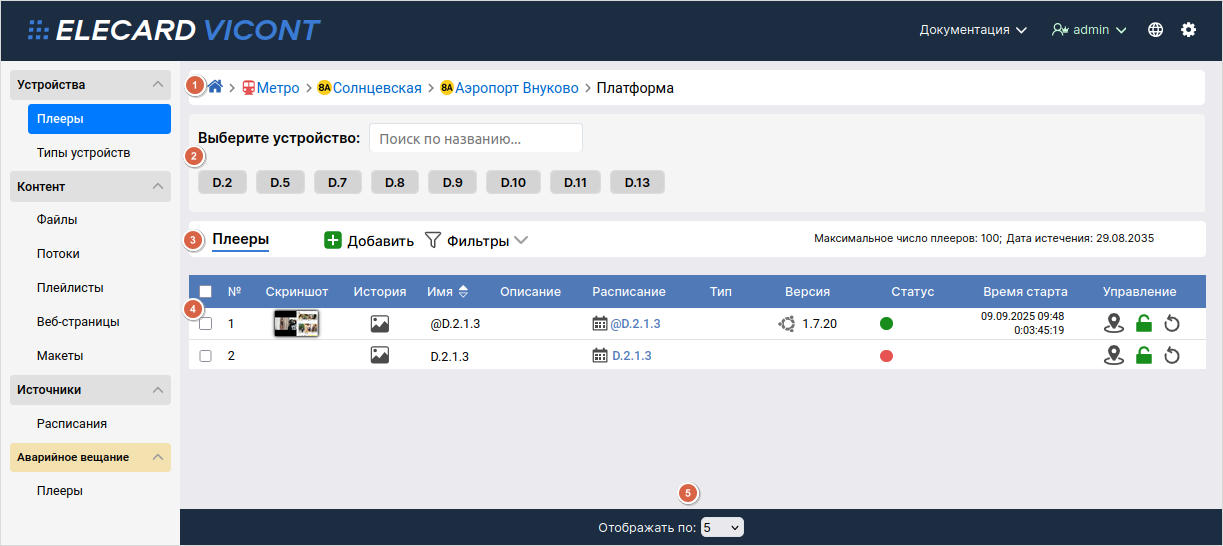This screenshot has height=546, width=1223.
Task: Click green plus Add player icon
Action: [333, 241]
